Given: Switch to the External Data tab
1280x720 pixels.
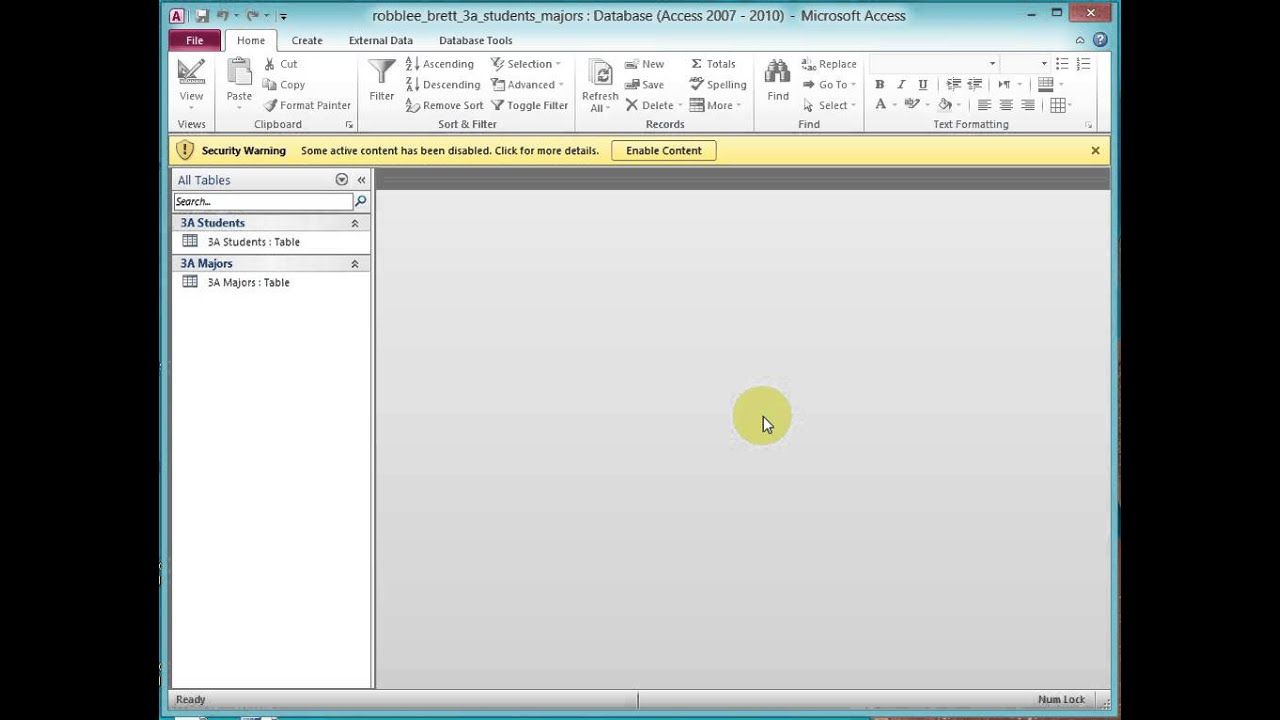Looking at the screenshot, I should click(380, 40).
